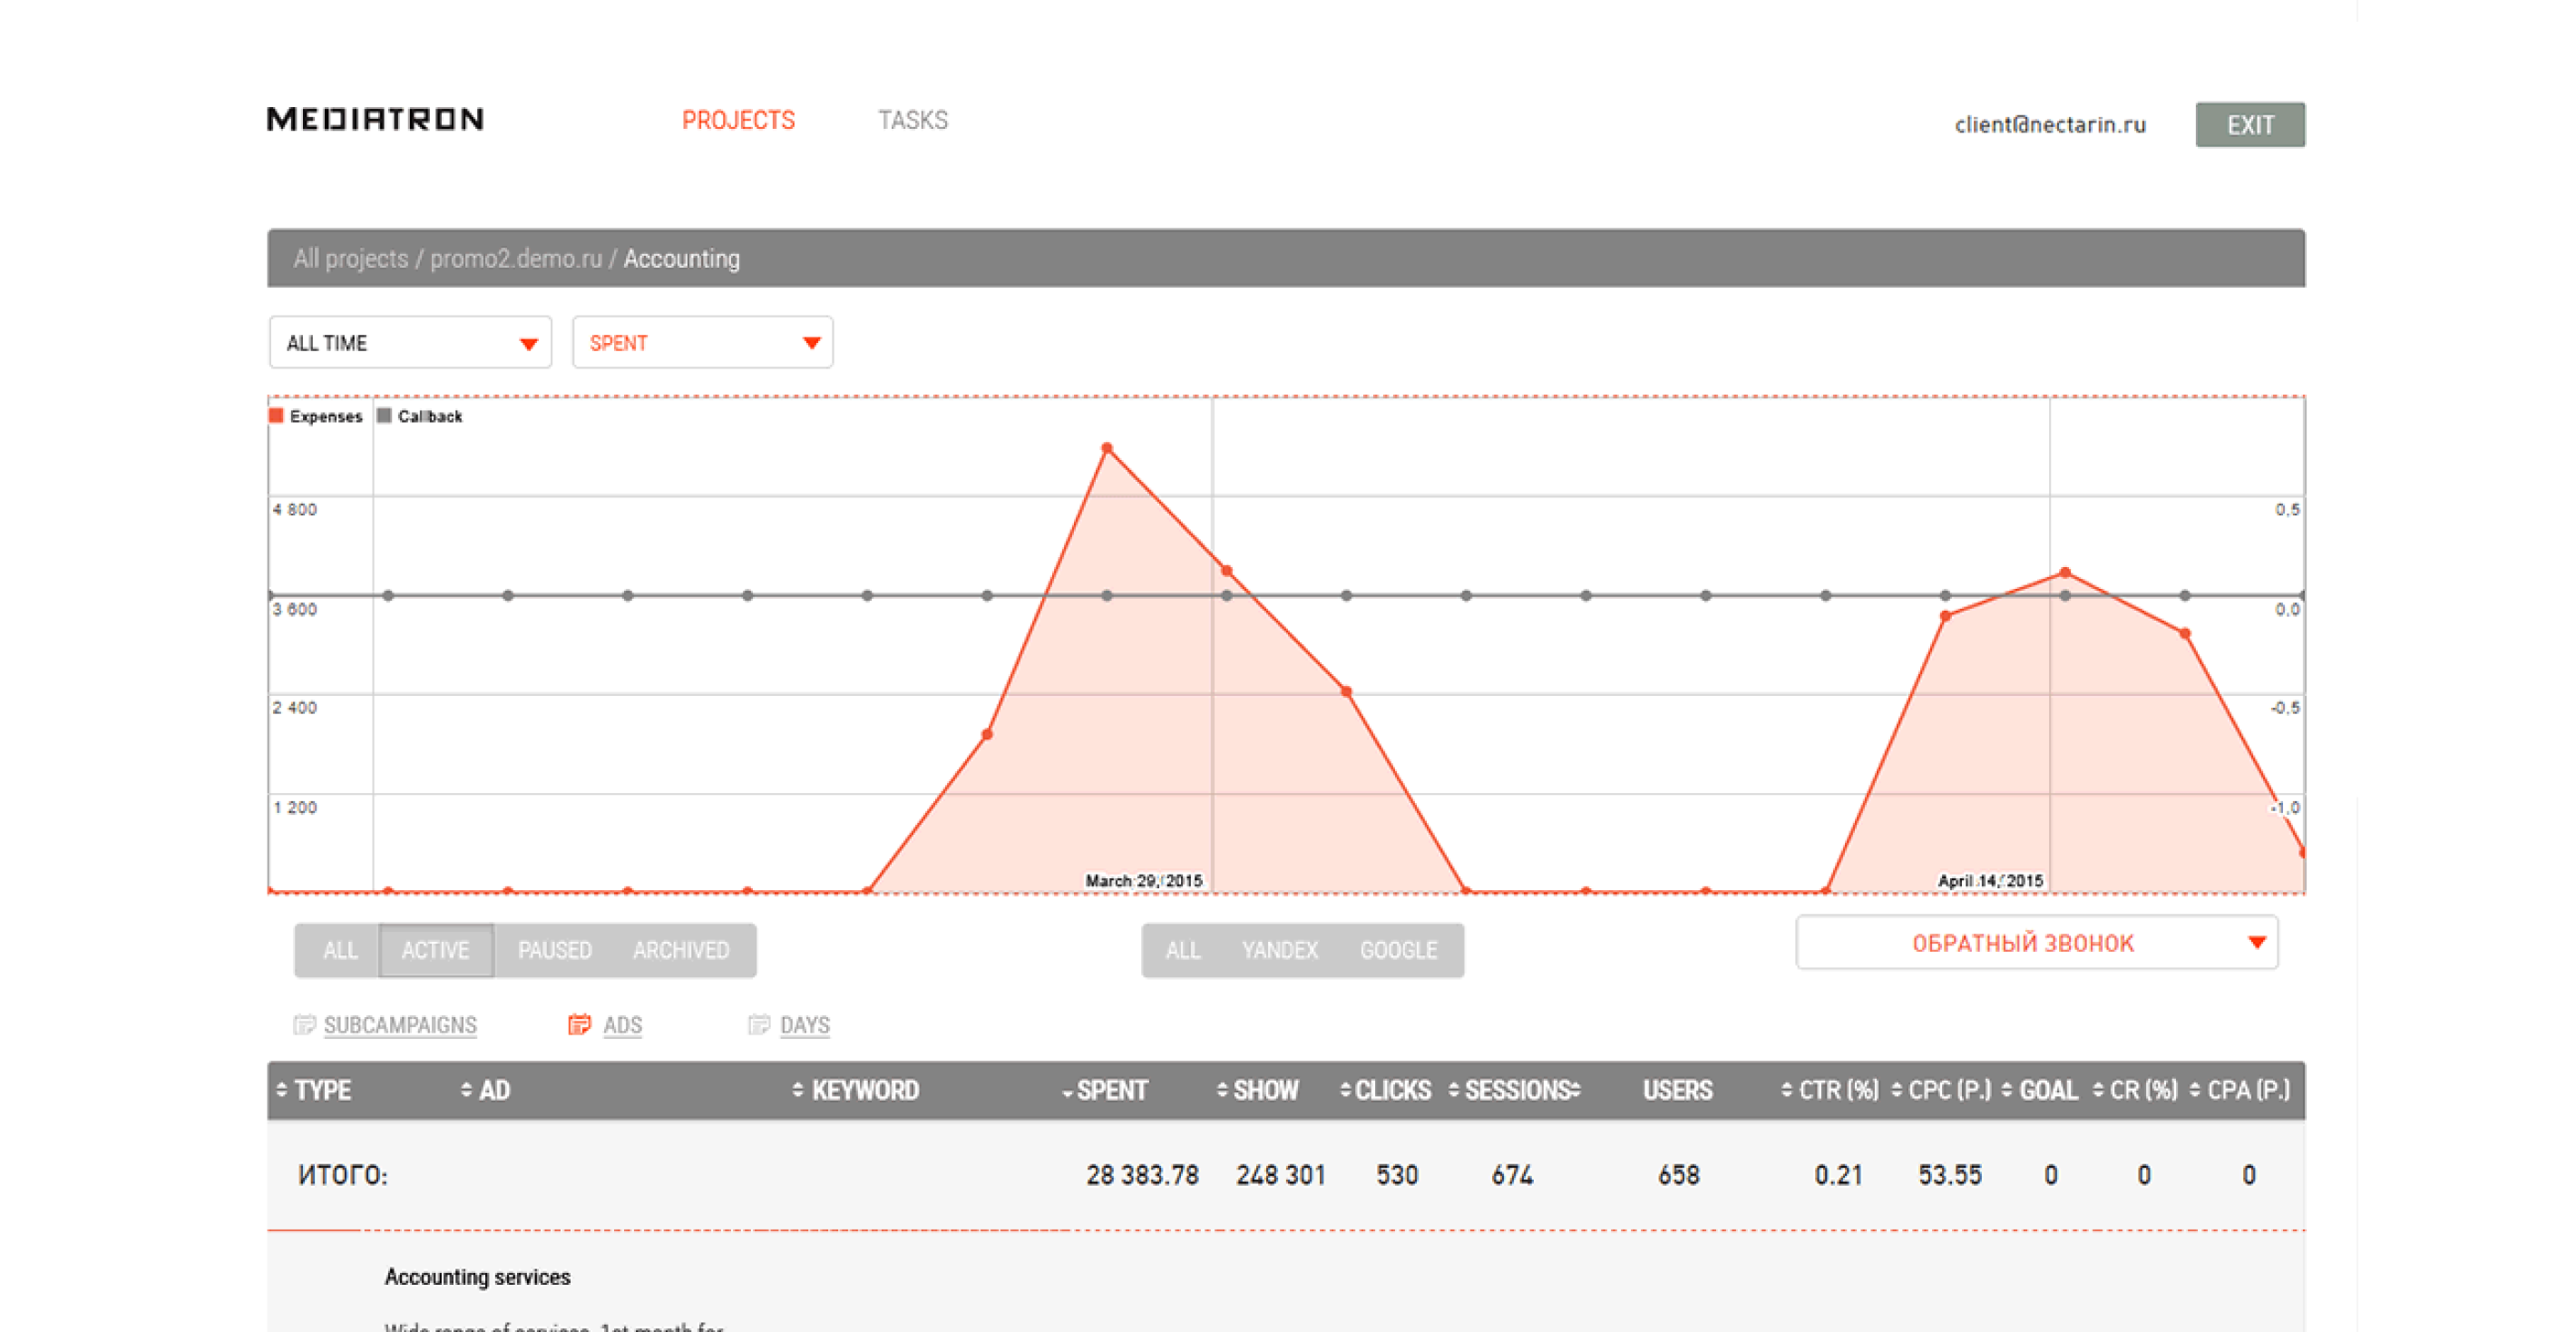Open the SPENT metric dropdown

coord(702,343)
